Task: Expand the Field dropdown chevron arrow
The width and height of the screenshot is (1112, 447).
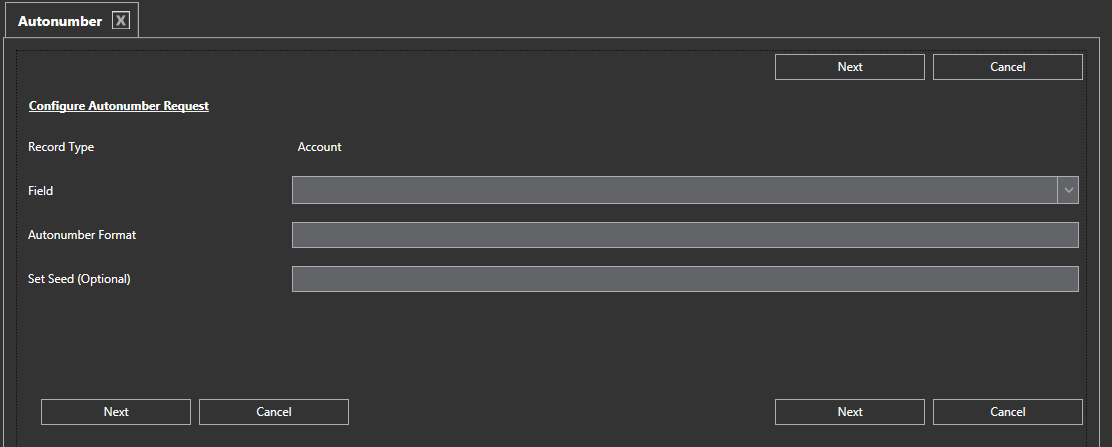Action: (x=1068, y=190)
